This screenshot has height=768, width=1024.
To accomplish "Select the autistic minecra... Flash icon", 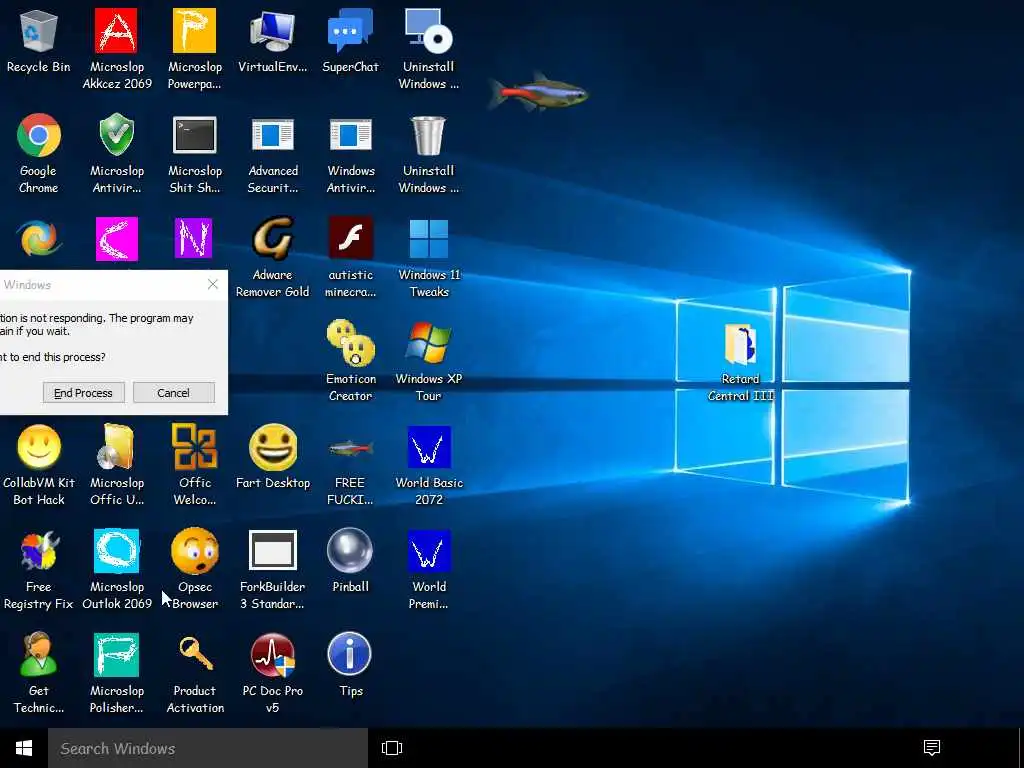I will 350,238.
